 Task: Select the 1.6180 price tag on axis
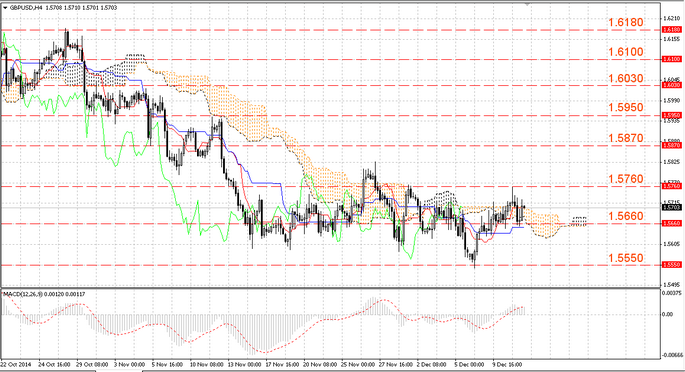tap(672, 29)
